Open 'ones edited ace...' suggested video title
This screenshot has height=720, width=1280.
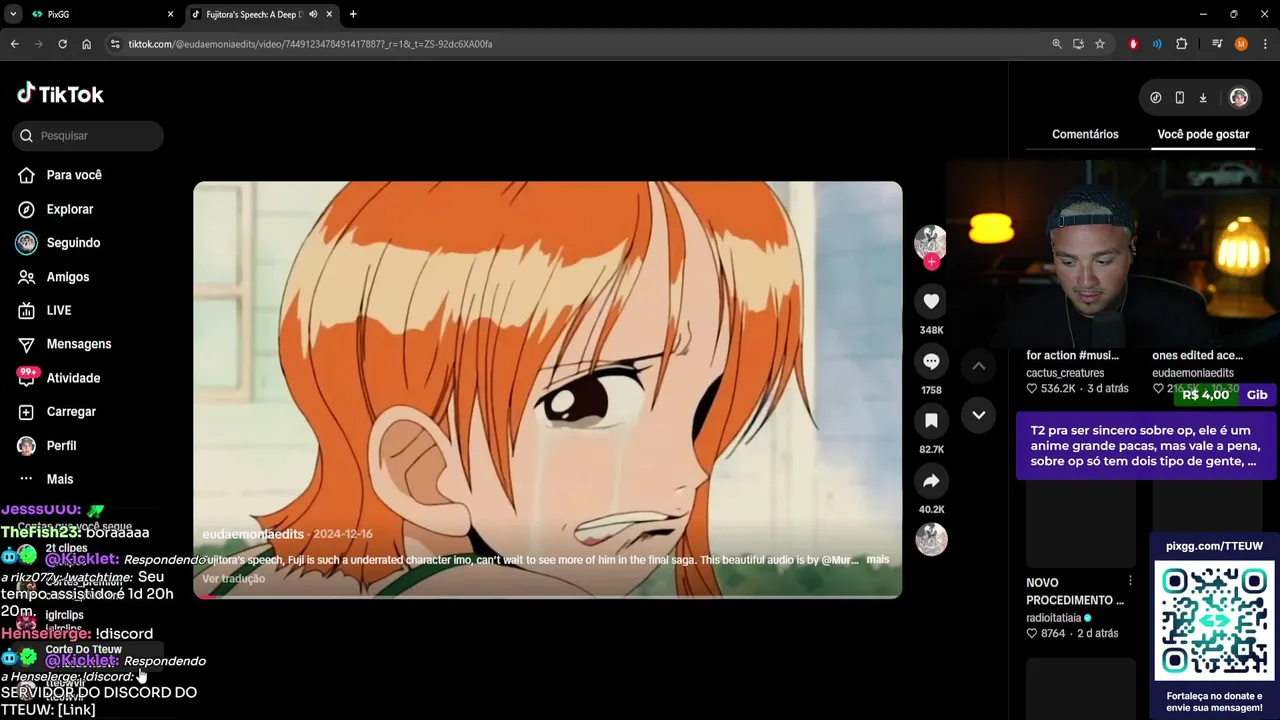[1198, 355]
